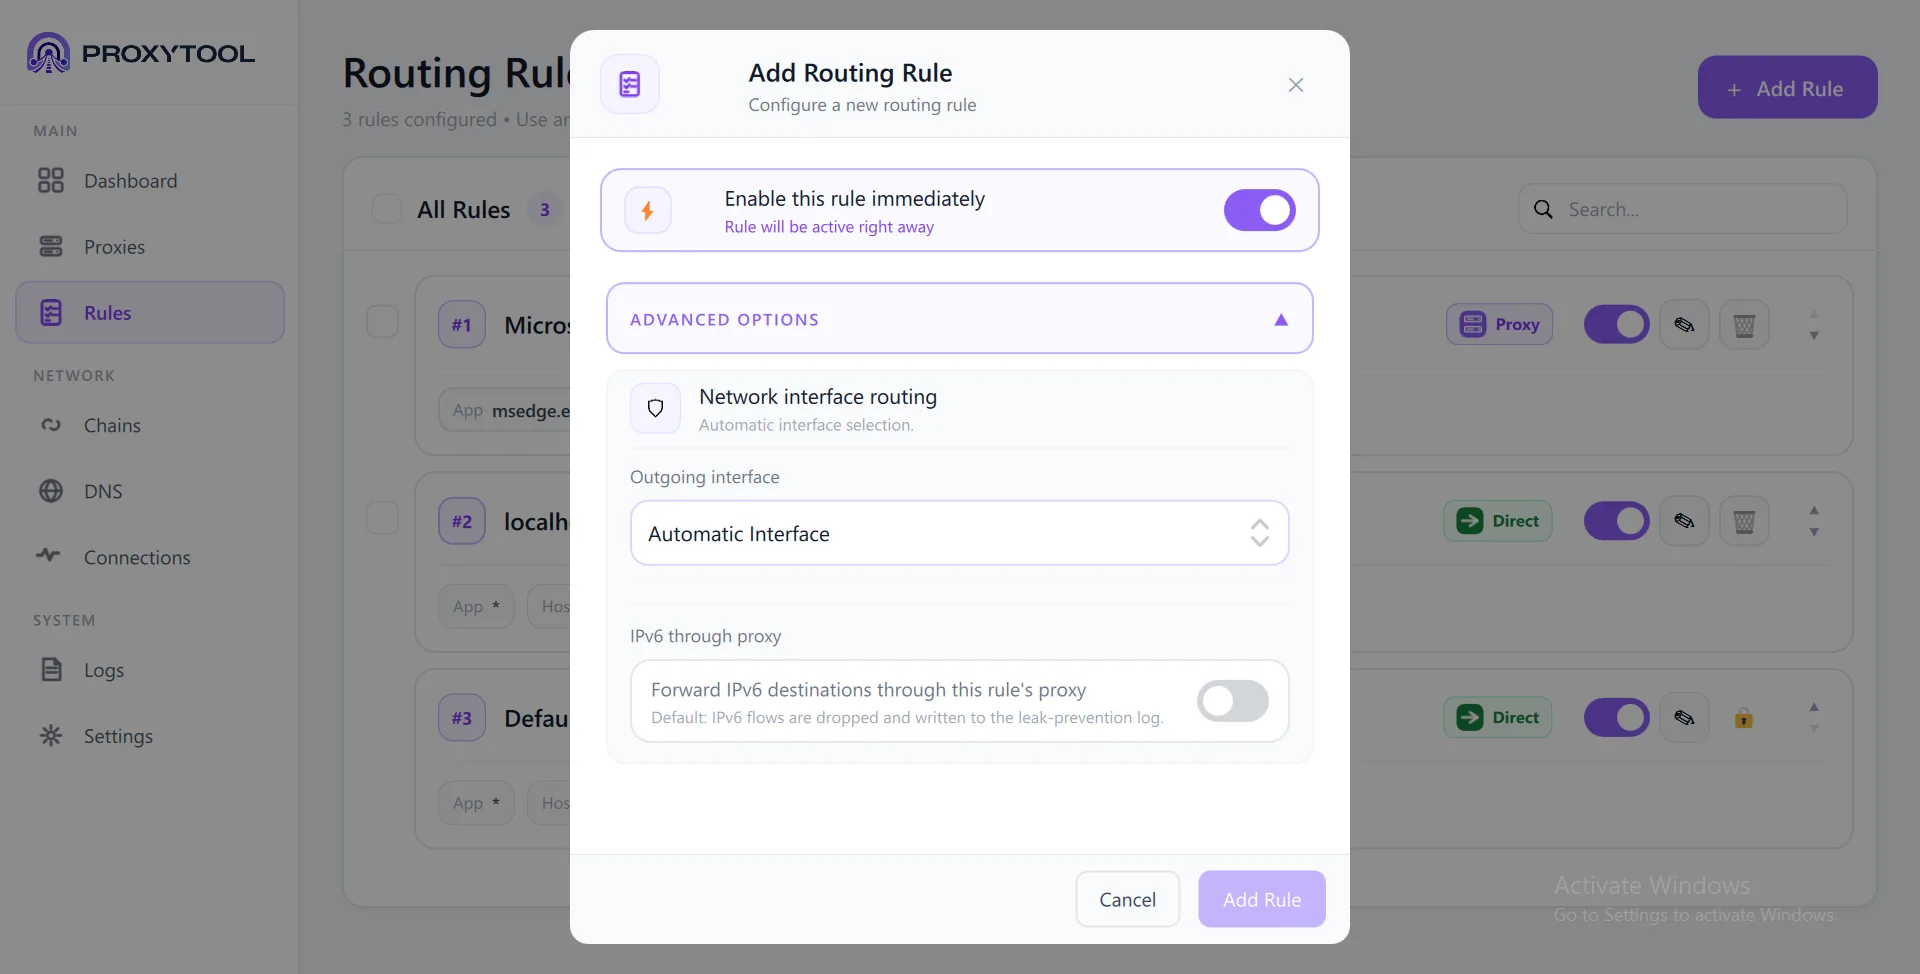Disable rule #2 with its toggle
The width and height of the screenshot is (1920, 974).
[1616, 521]
